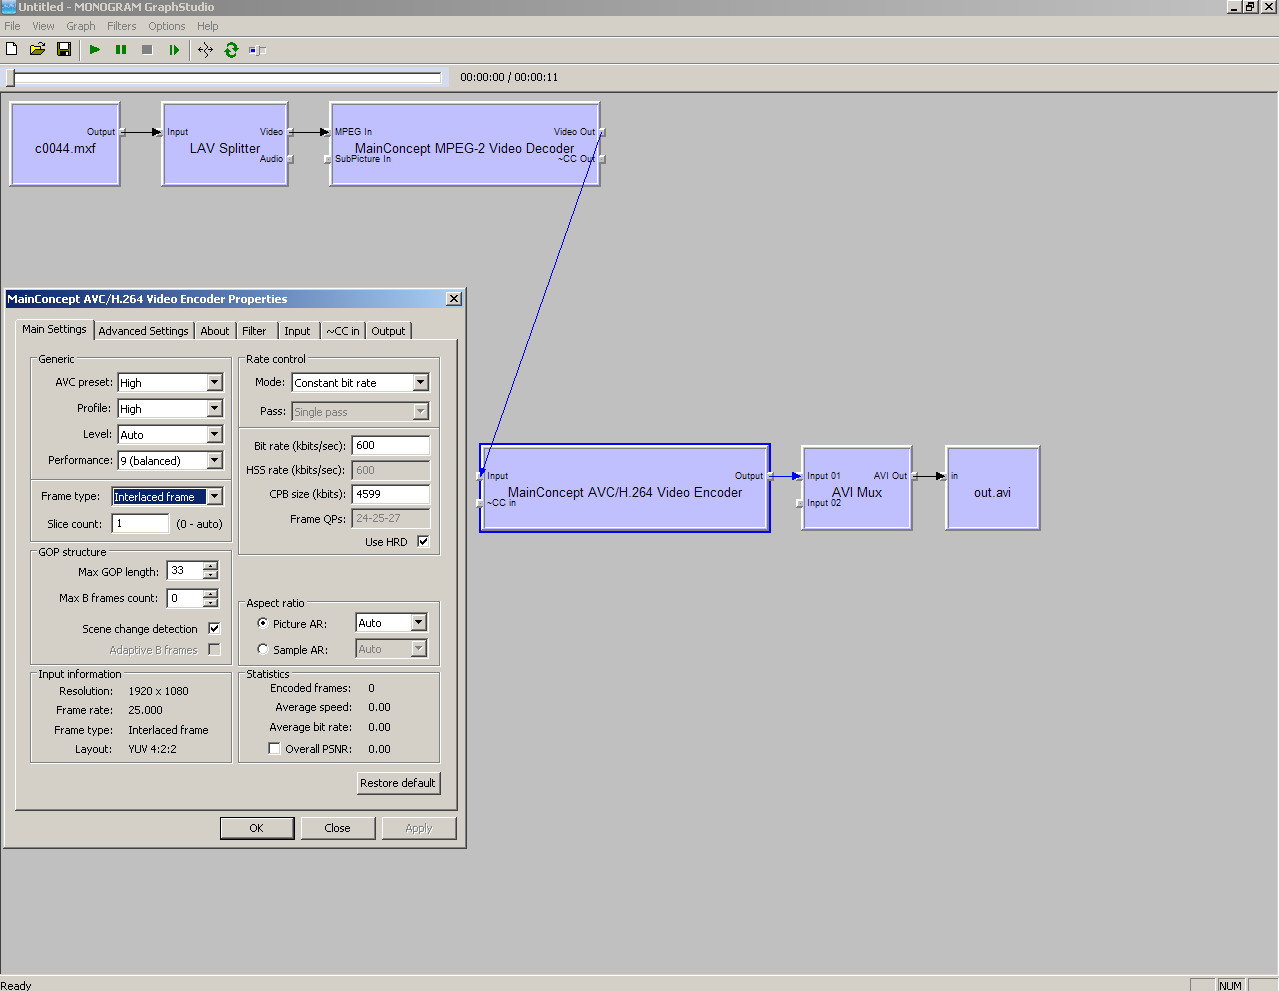Click the playback seek bar slider

pos(12,77)
